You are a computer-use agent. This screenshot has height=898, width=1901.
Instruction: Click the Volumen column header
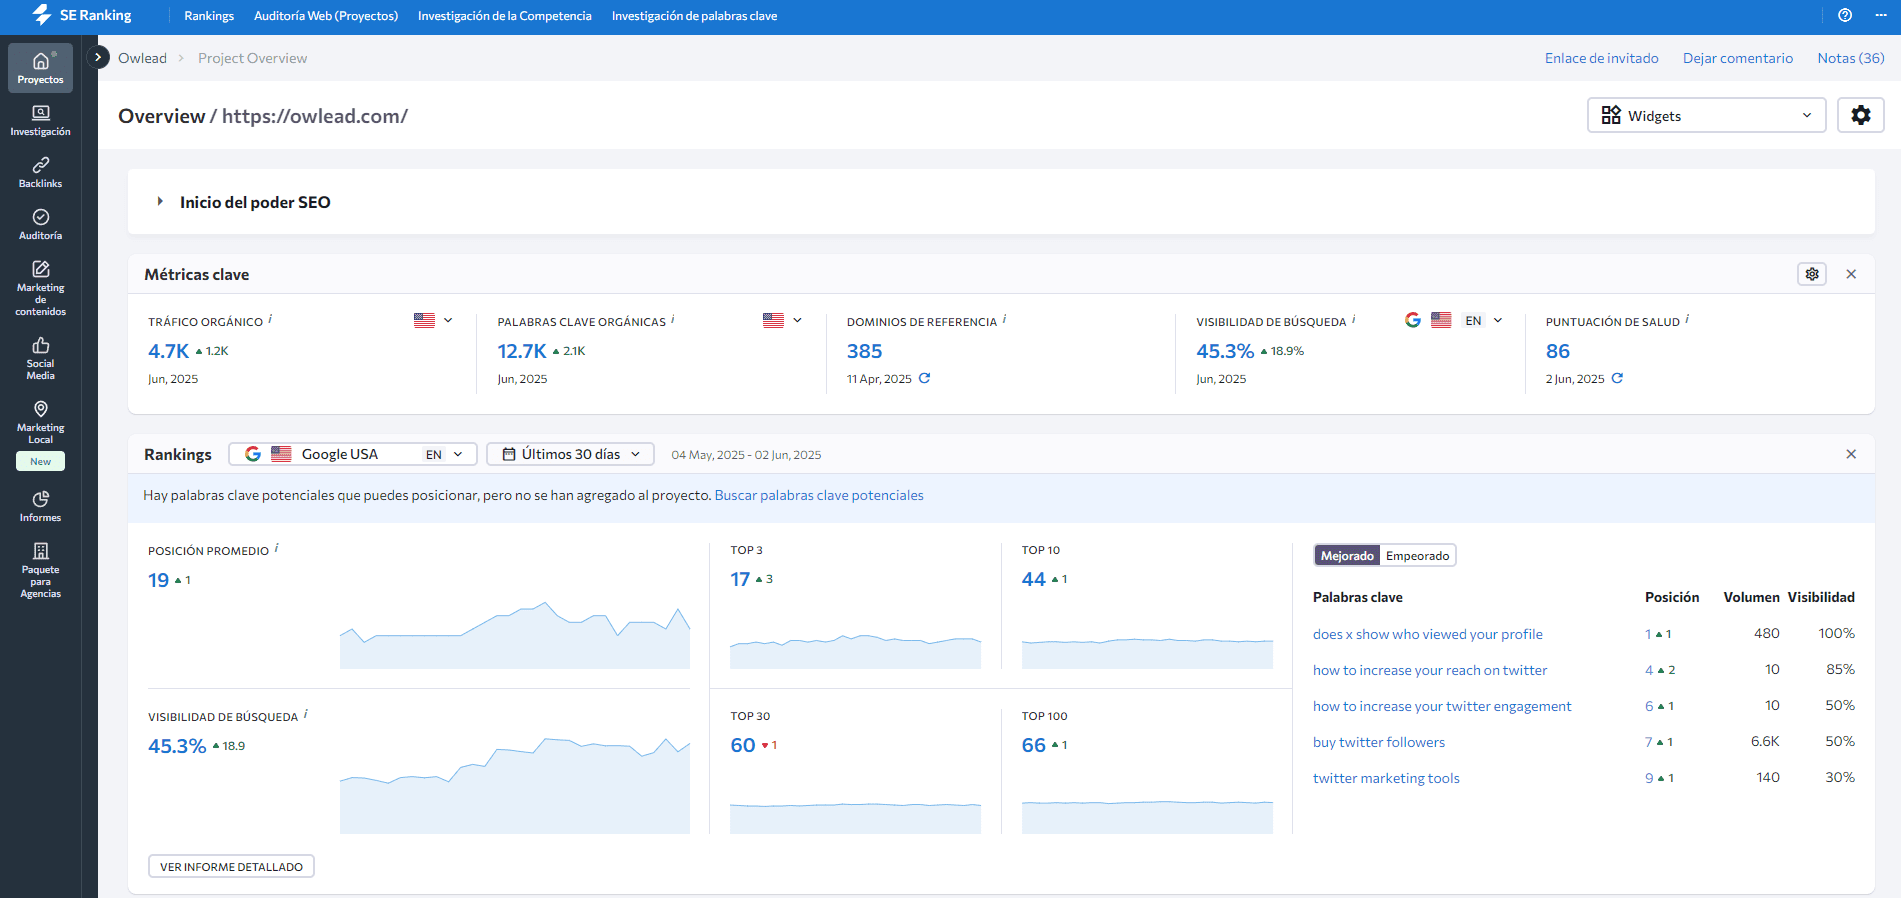(x=1751, y=597)
